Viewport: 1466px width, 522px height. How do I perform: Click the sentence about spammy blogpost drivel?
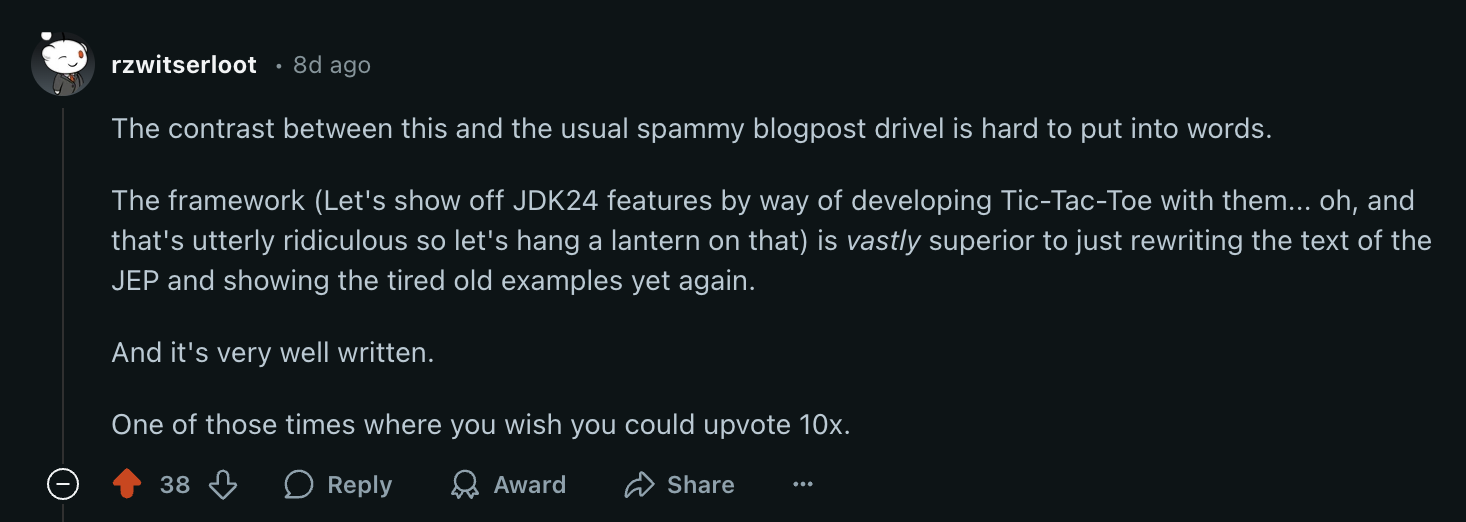click(x=692, y=129)
